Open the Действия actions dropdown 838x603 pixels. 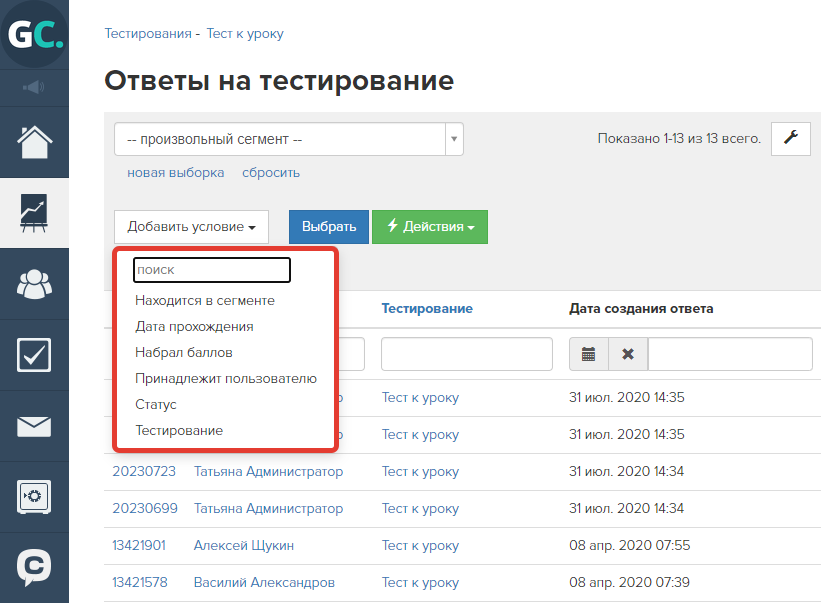(x=430, y=227)
